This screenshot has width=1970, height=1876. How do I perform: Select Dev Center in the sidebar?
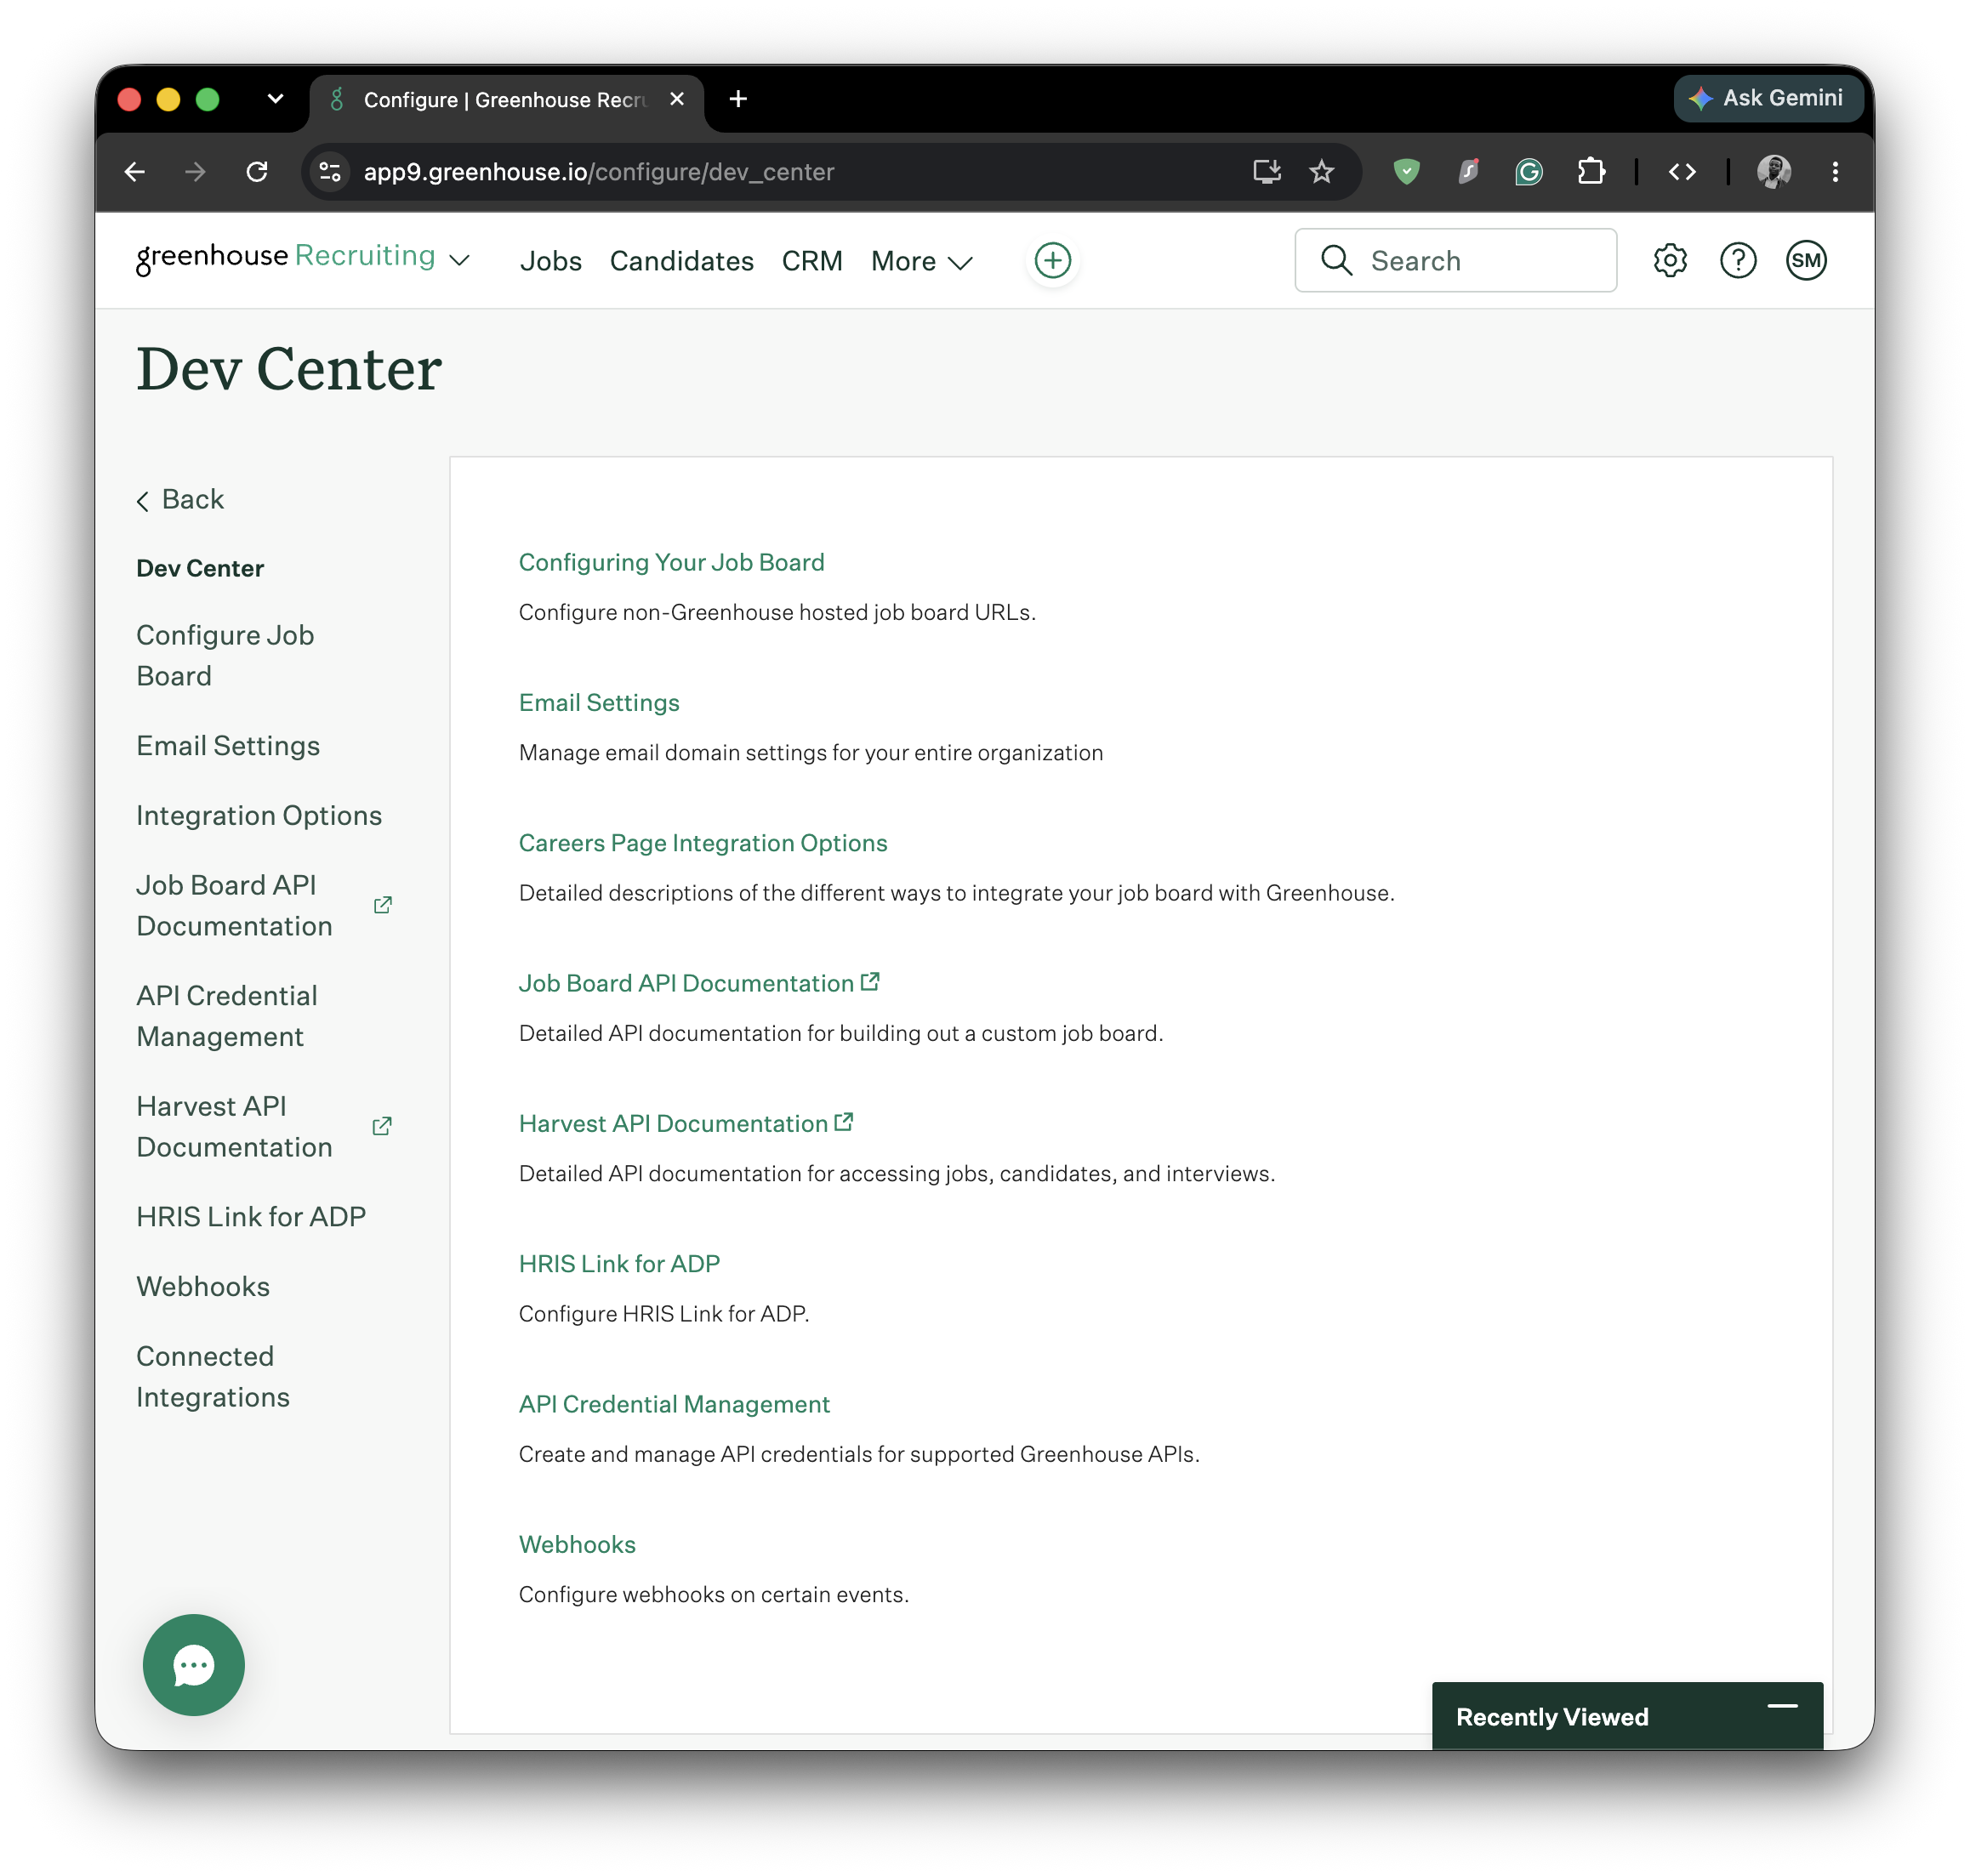[200, 568]
